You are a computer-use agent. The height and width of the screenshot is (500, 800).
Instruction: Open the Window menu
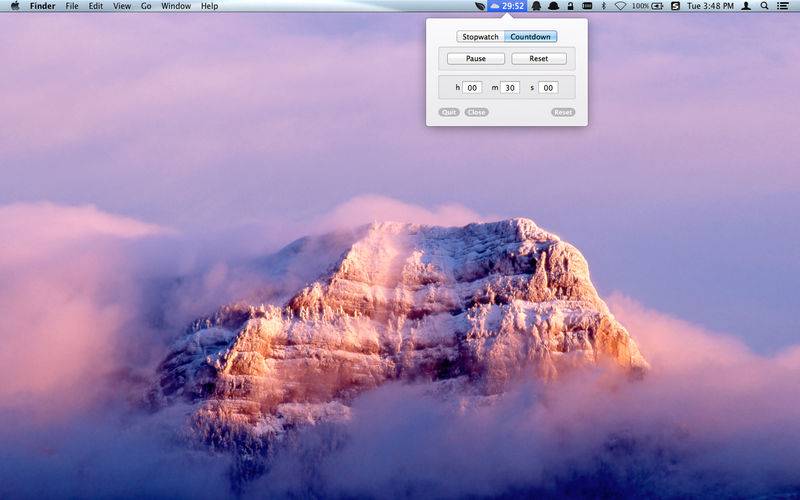pos(176,6)
